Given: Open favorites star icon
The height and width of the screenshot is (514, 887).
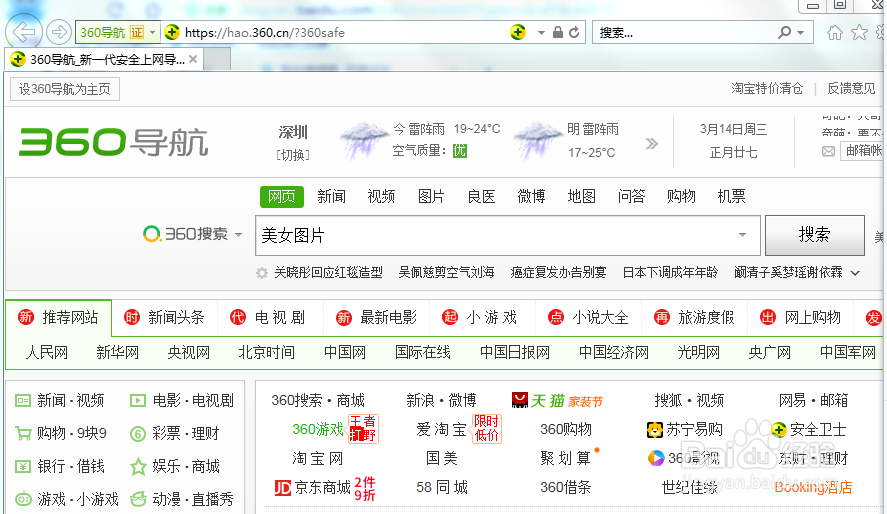Looking at the screenshot, I should pyautogui.click(x=859, y=33).
